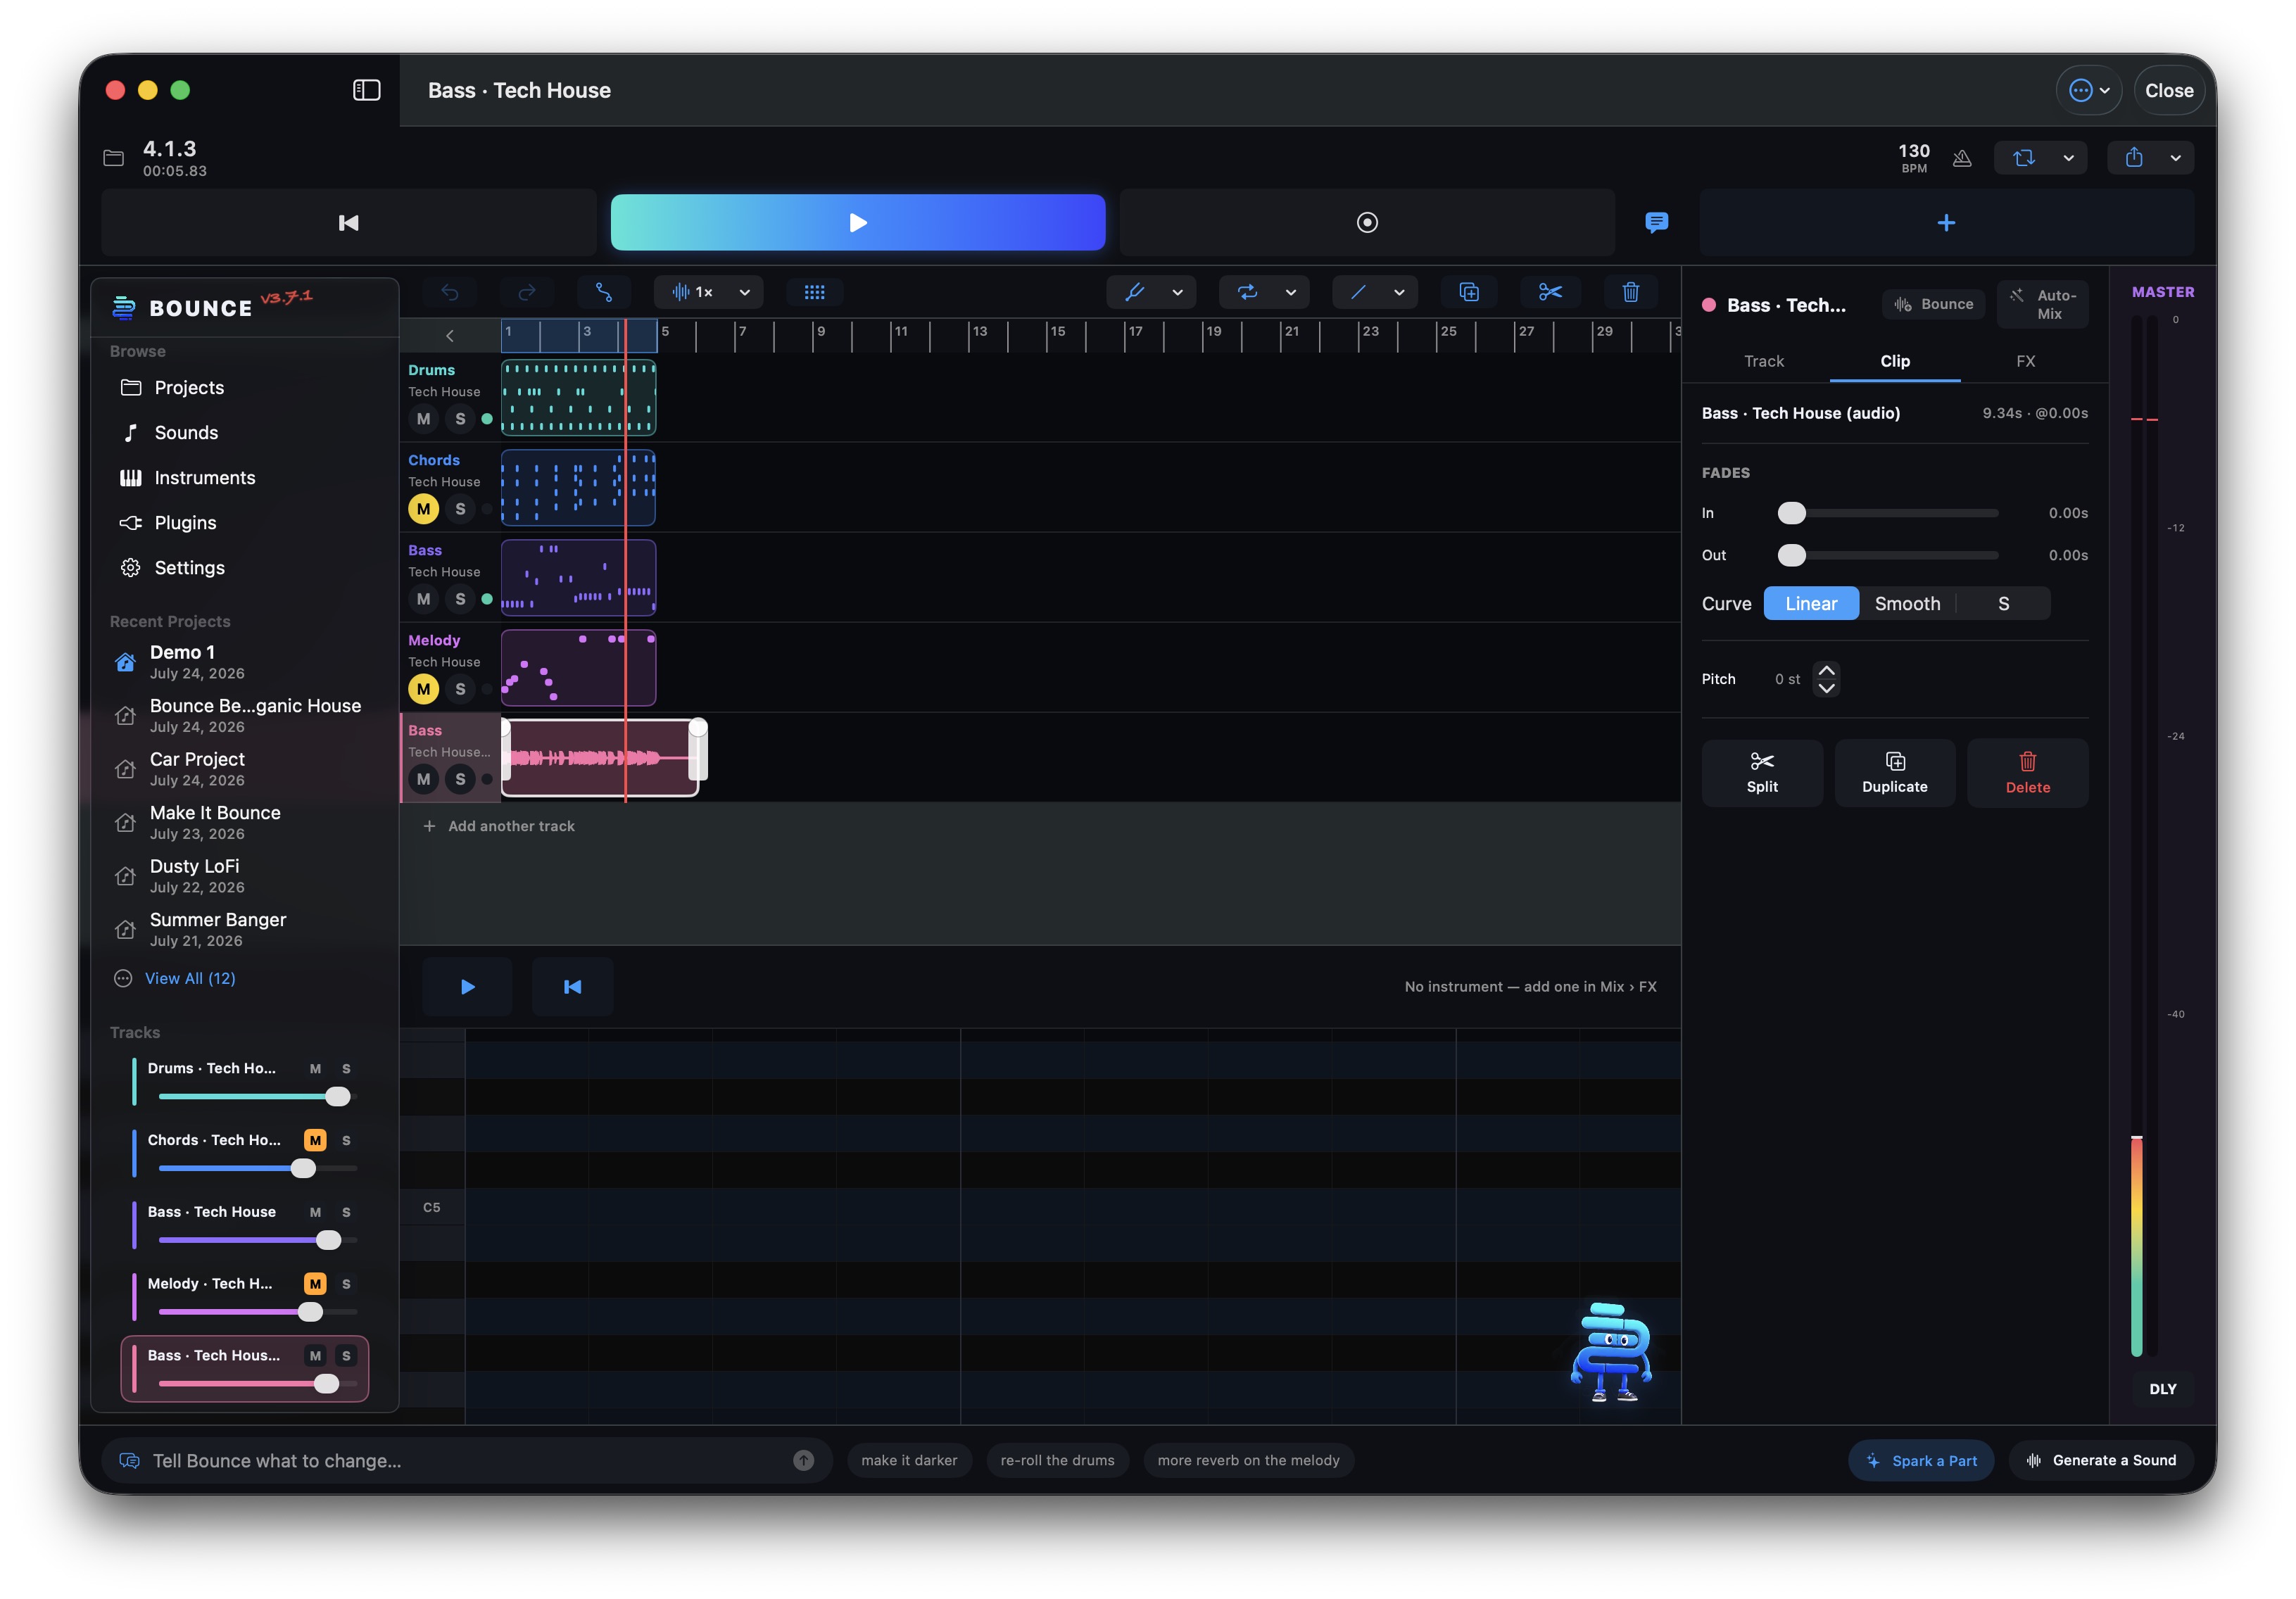
Task: Increase pitch with the up stepper arrow
Action: [x=1826, y=670]
